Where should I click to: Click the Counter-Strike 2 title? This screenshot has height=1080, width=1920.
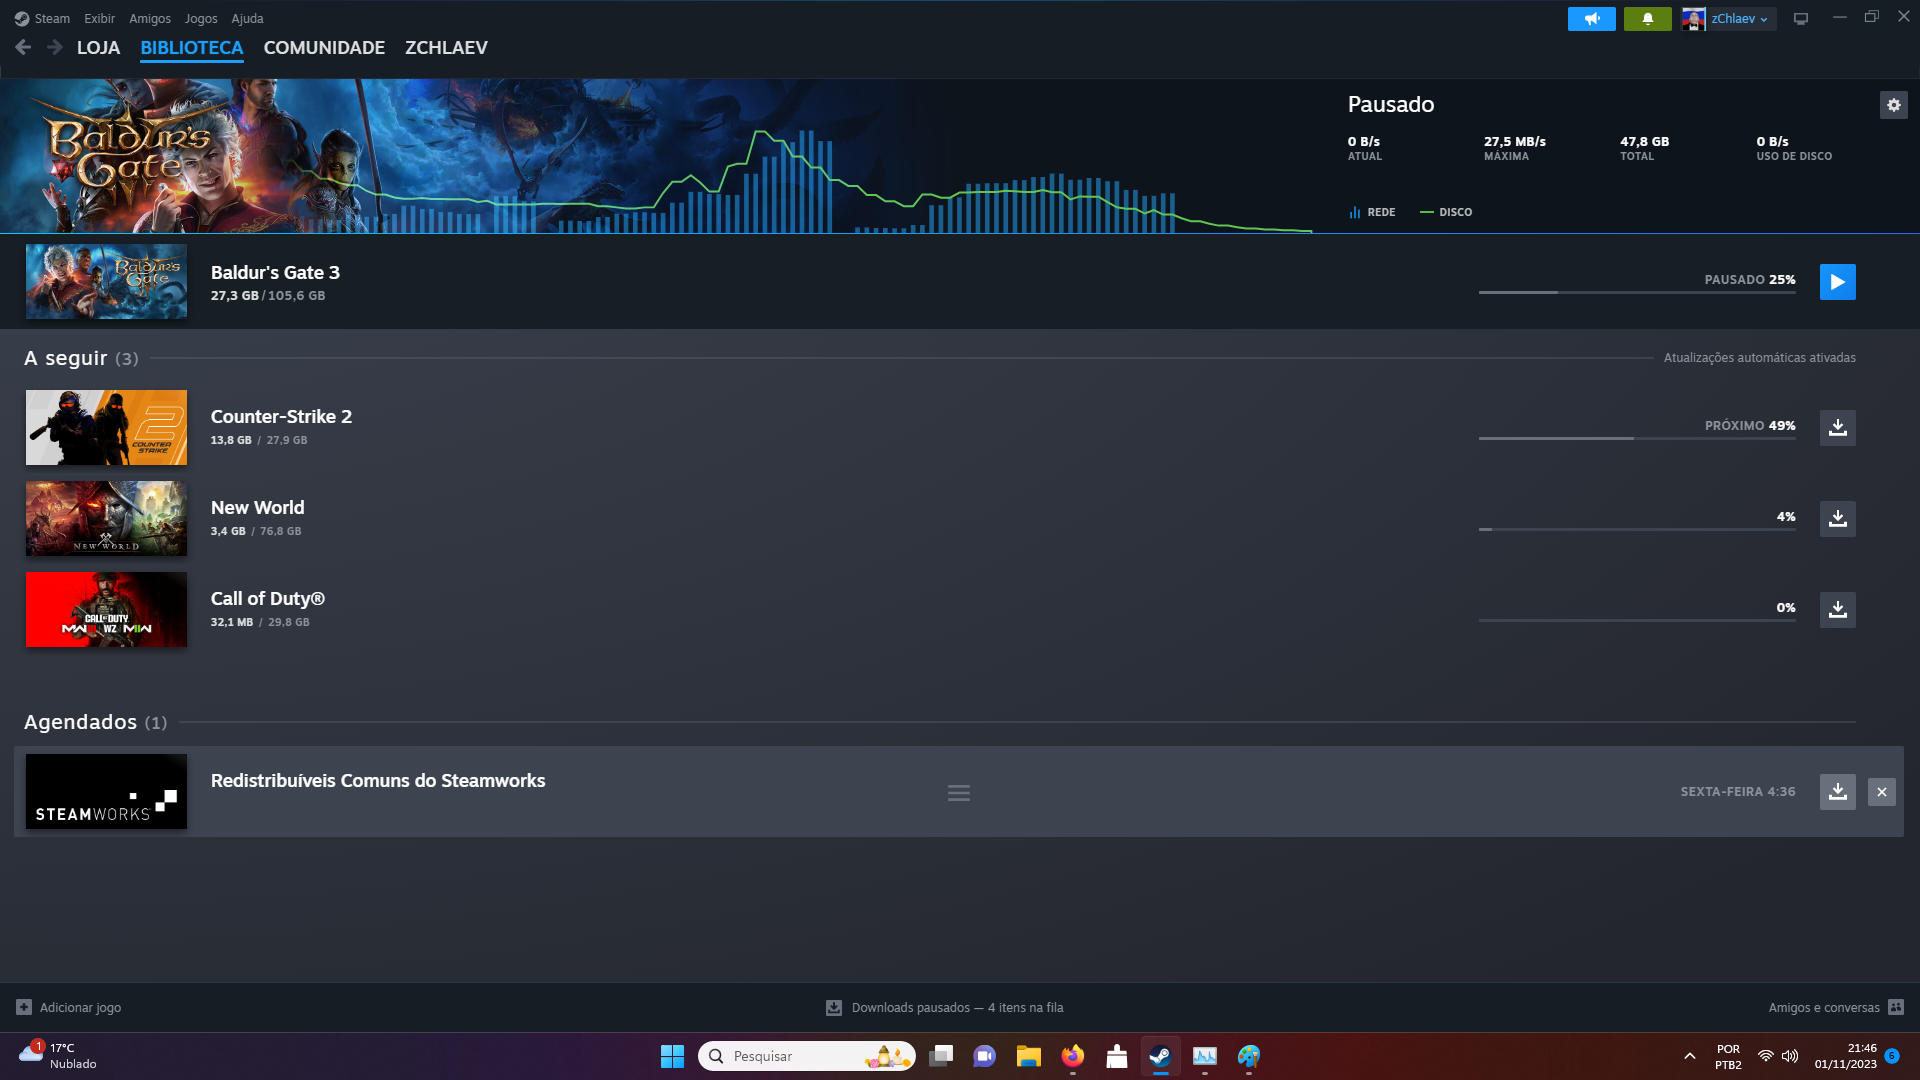tap(281, 416)
